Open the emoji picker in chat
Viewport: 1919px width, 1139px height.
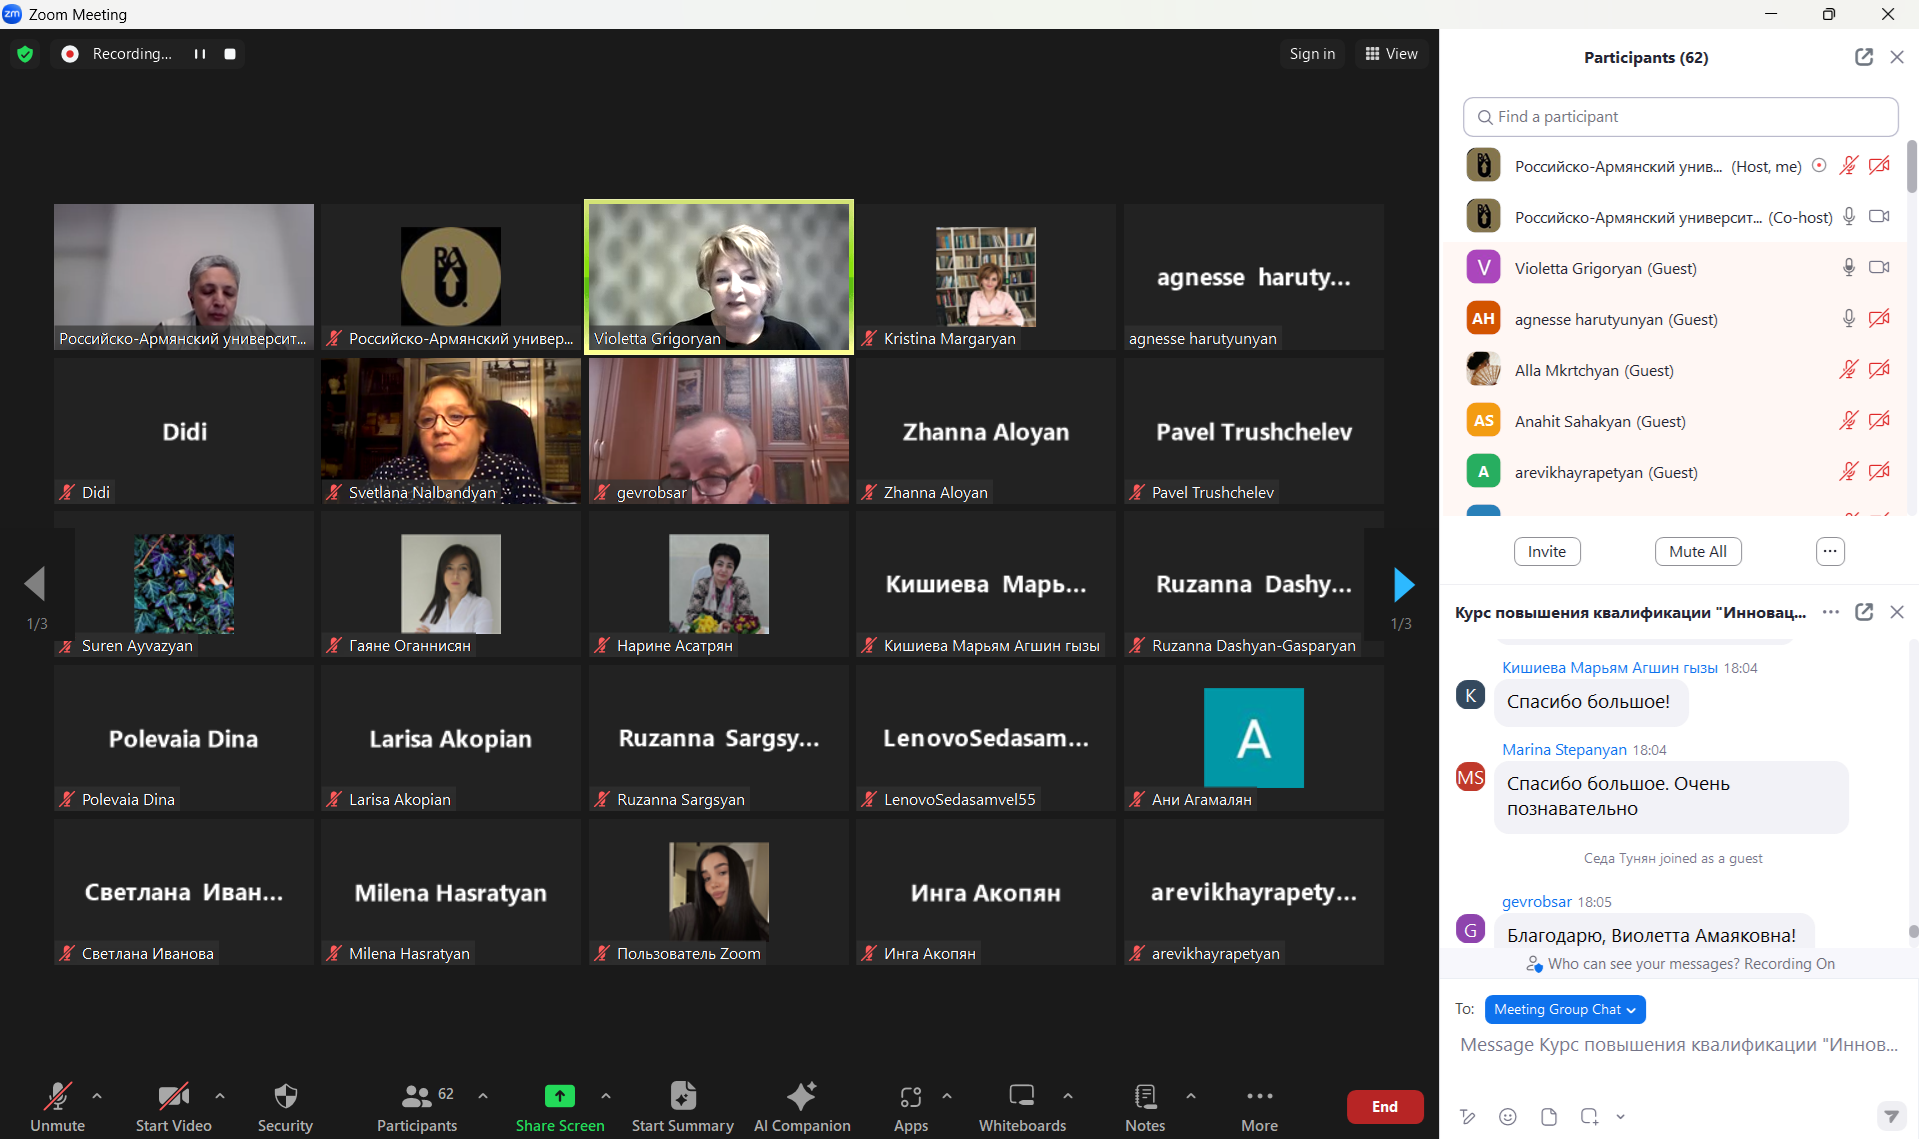coord(1508,1116)
